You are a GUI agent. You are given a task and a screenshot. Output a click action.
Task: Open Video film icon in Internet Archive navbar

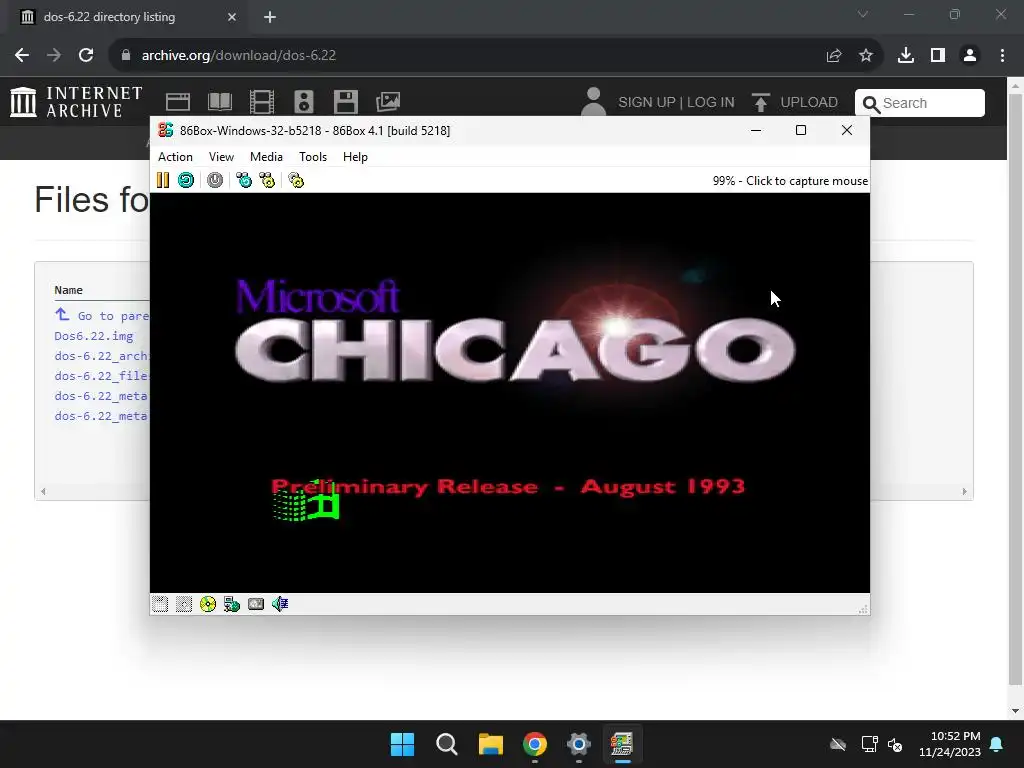click(262, 102)
